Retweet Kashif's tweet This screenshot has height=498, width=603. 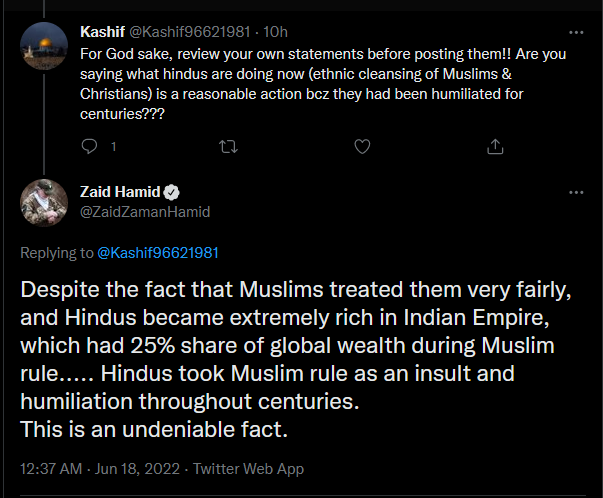pos(227,147)
